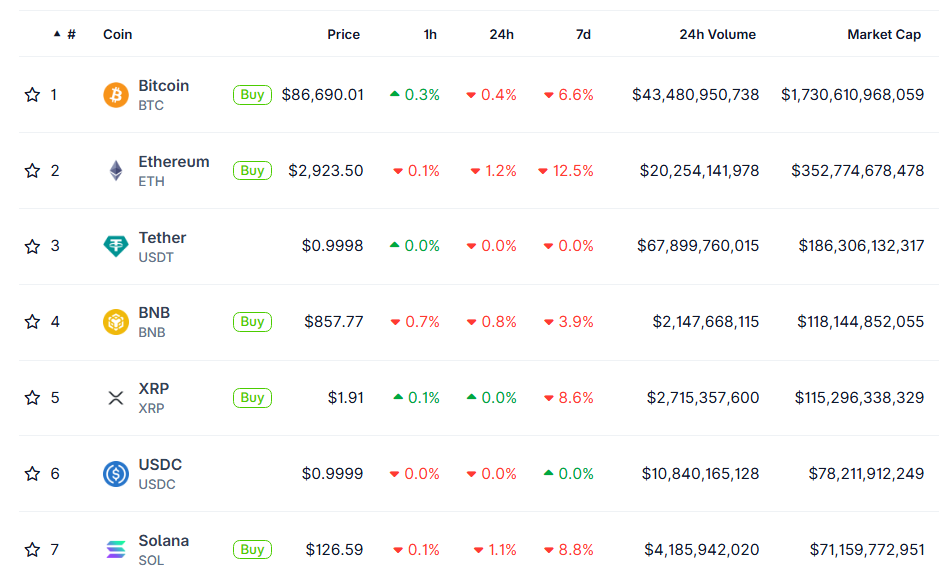Sort the table by Market Cap

(884, 34)
